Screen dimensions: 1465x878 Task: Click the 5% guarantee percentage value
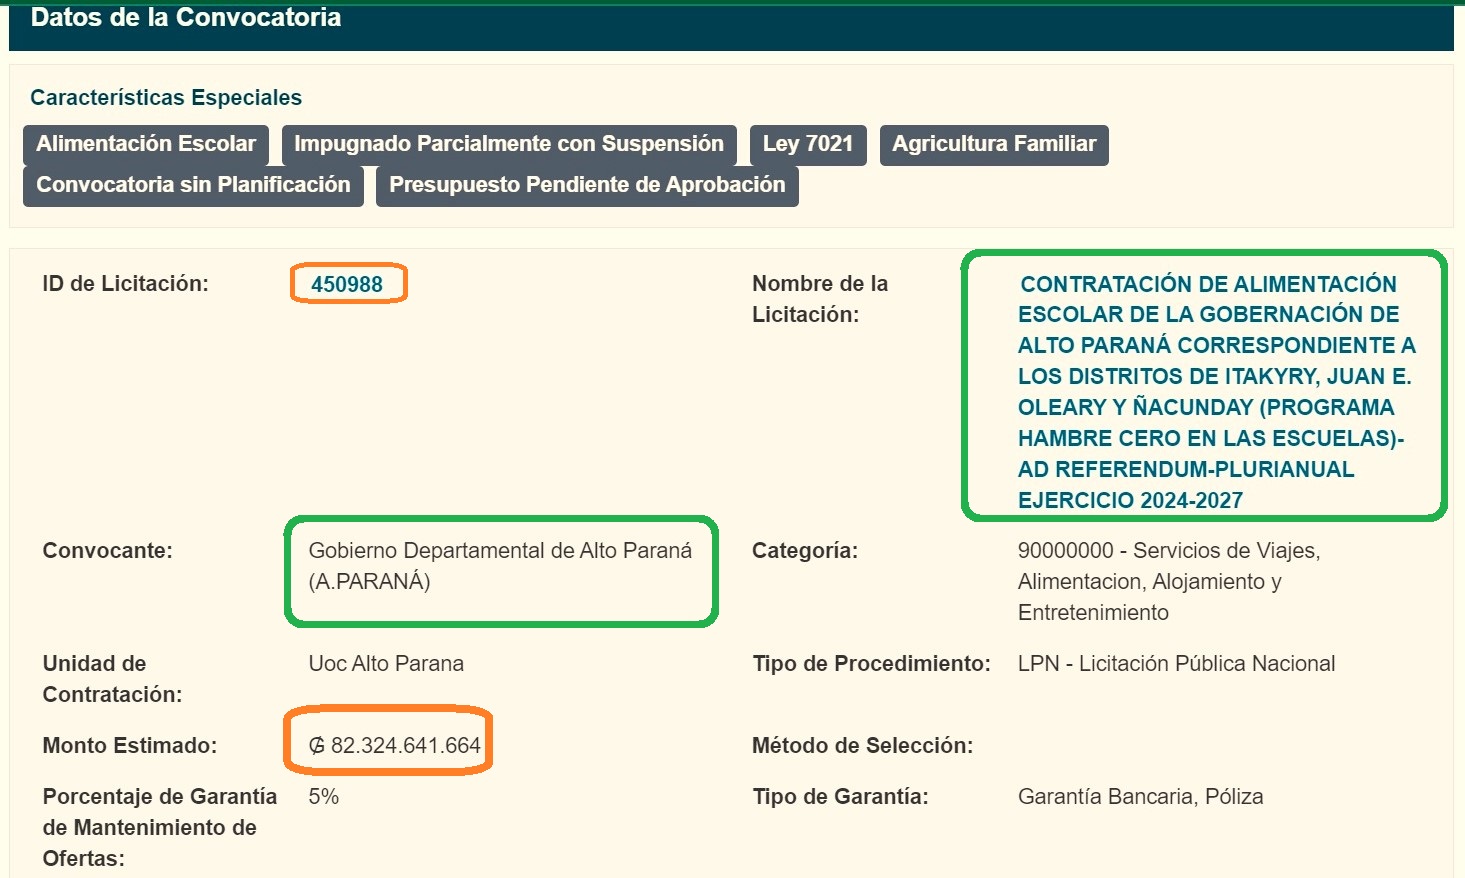(x=323, y=797)
